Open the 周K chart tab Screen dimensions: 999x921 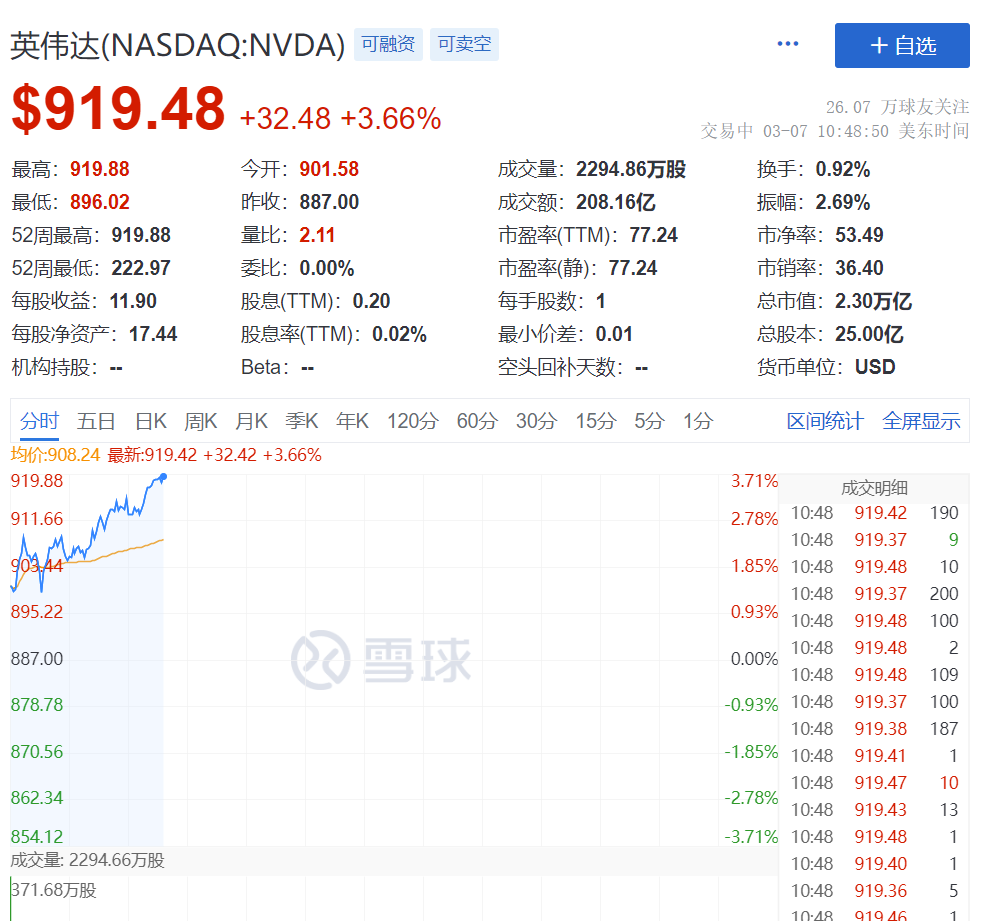(201, 421)
